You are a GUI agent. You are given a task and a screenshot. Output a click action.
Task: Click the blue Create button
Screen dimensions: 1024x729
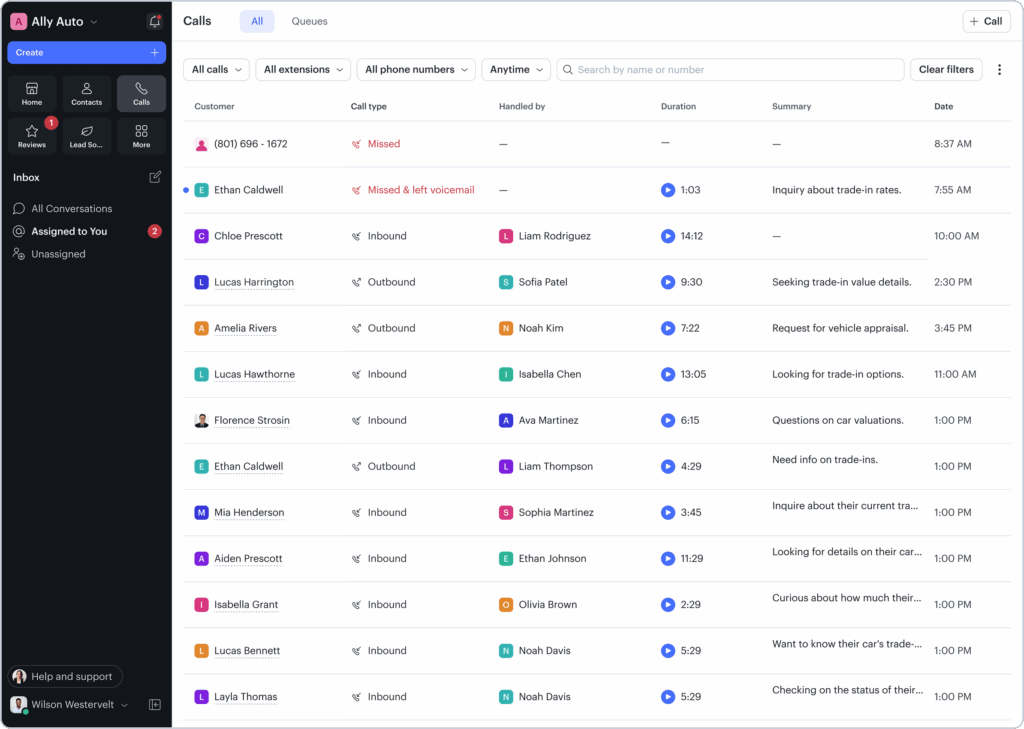(86, 52)
